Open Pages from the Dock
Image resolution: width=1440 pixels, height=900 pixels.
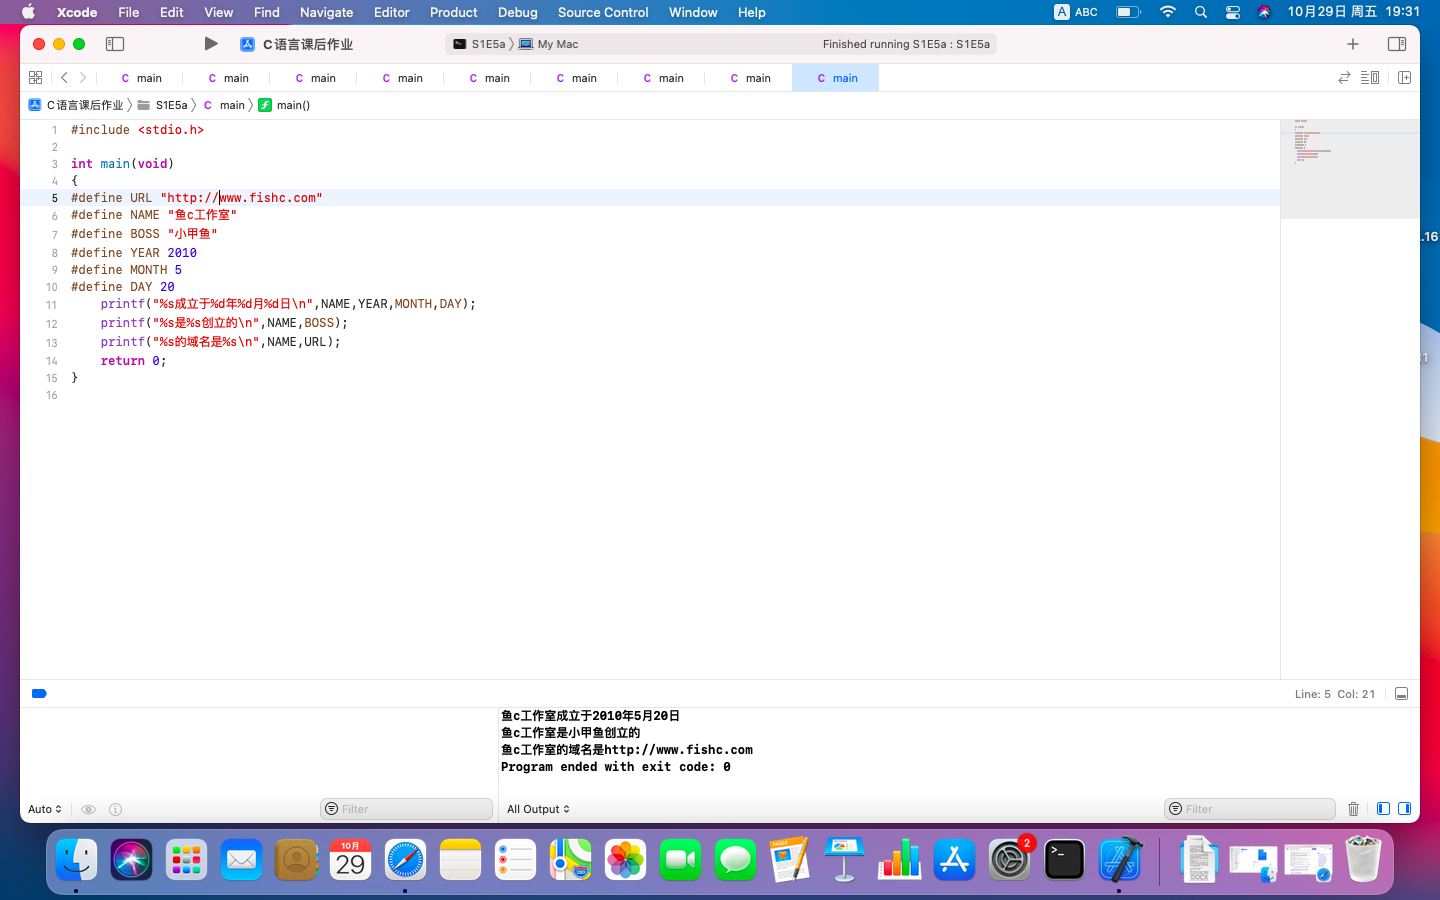pyautogui.click(x=789, y=860)
